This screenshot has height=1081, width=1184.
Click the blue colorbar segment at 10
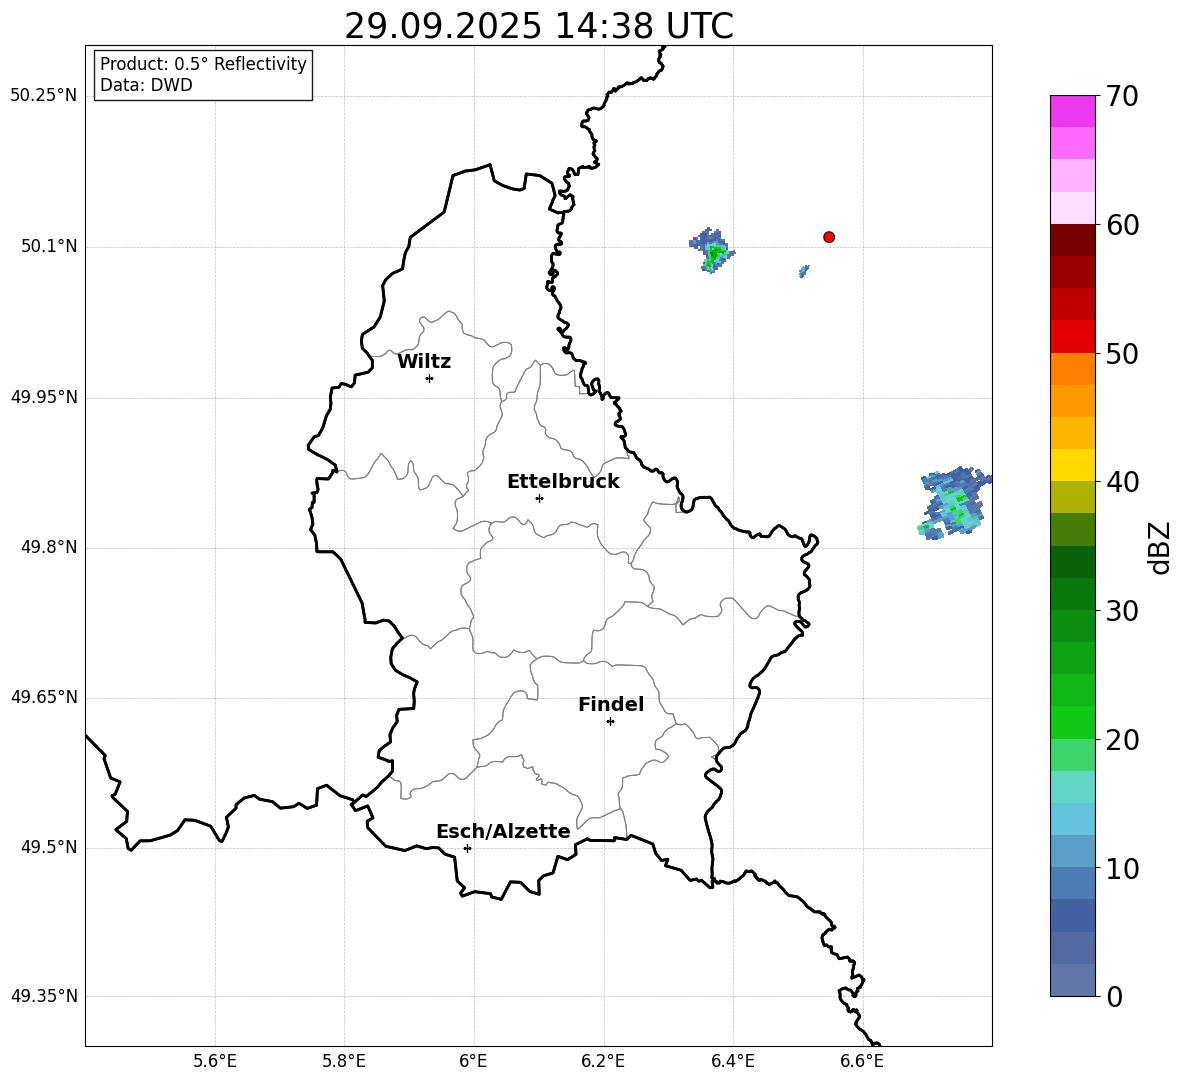point(1072,883)
